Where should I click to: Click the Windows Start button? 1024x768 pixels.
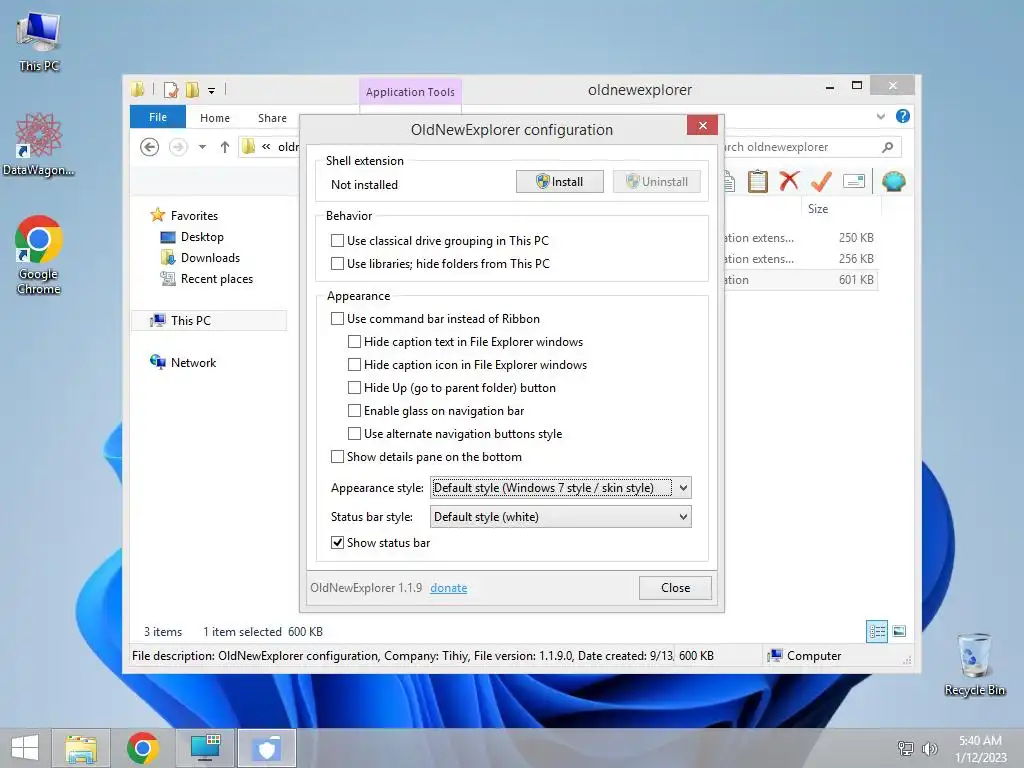[x=25, y=748]
